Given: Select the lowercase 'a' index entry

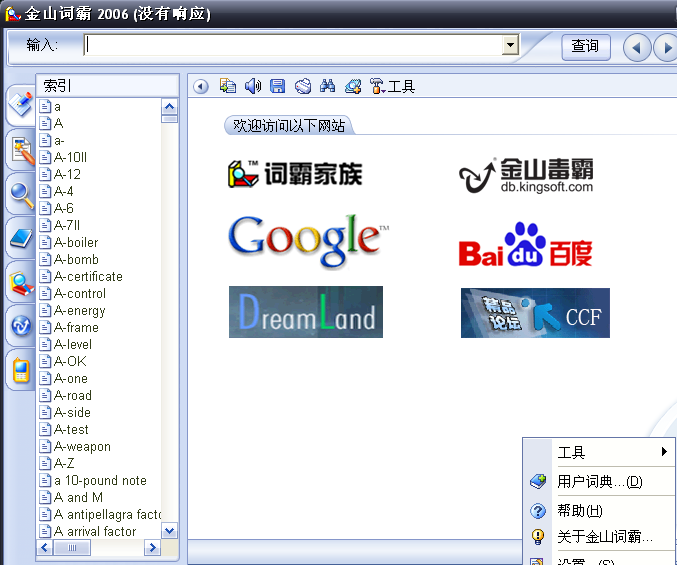Looking at the screenshot, I should [57, 107].
